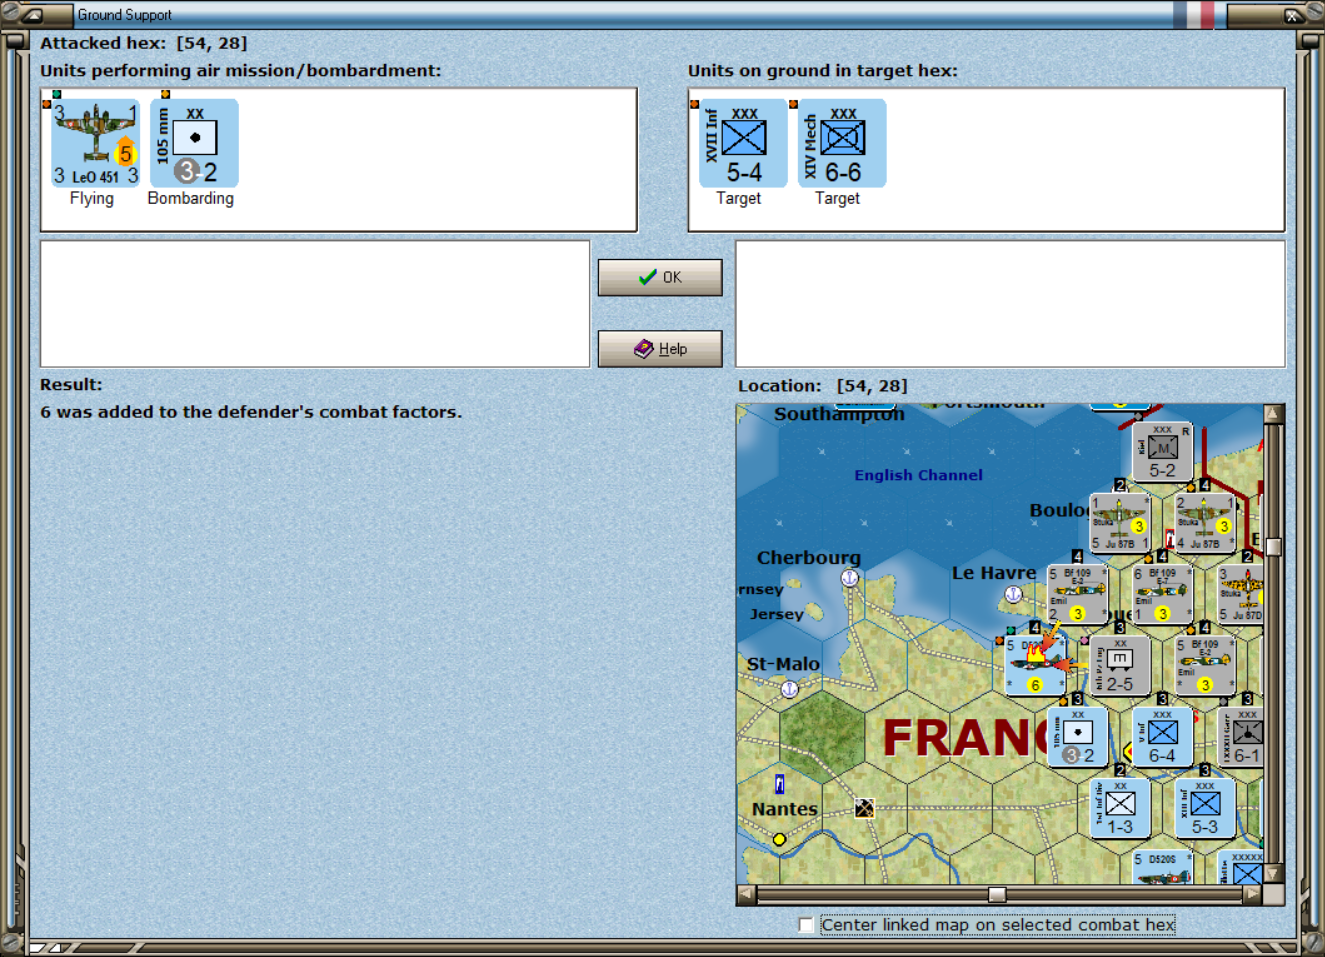The image size is (1325, 957).
Task: Click the 5-2 mechanized unit on map
Action: (1162, 452)
